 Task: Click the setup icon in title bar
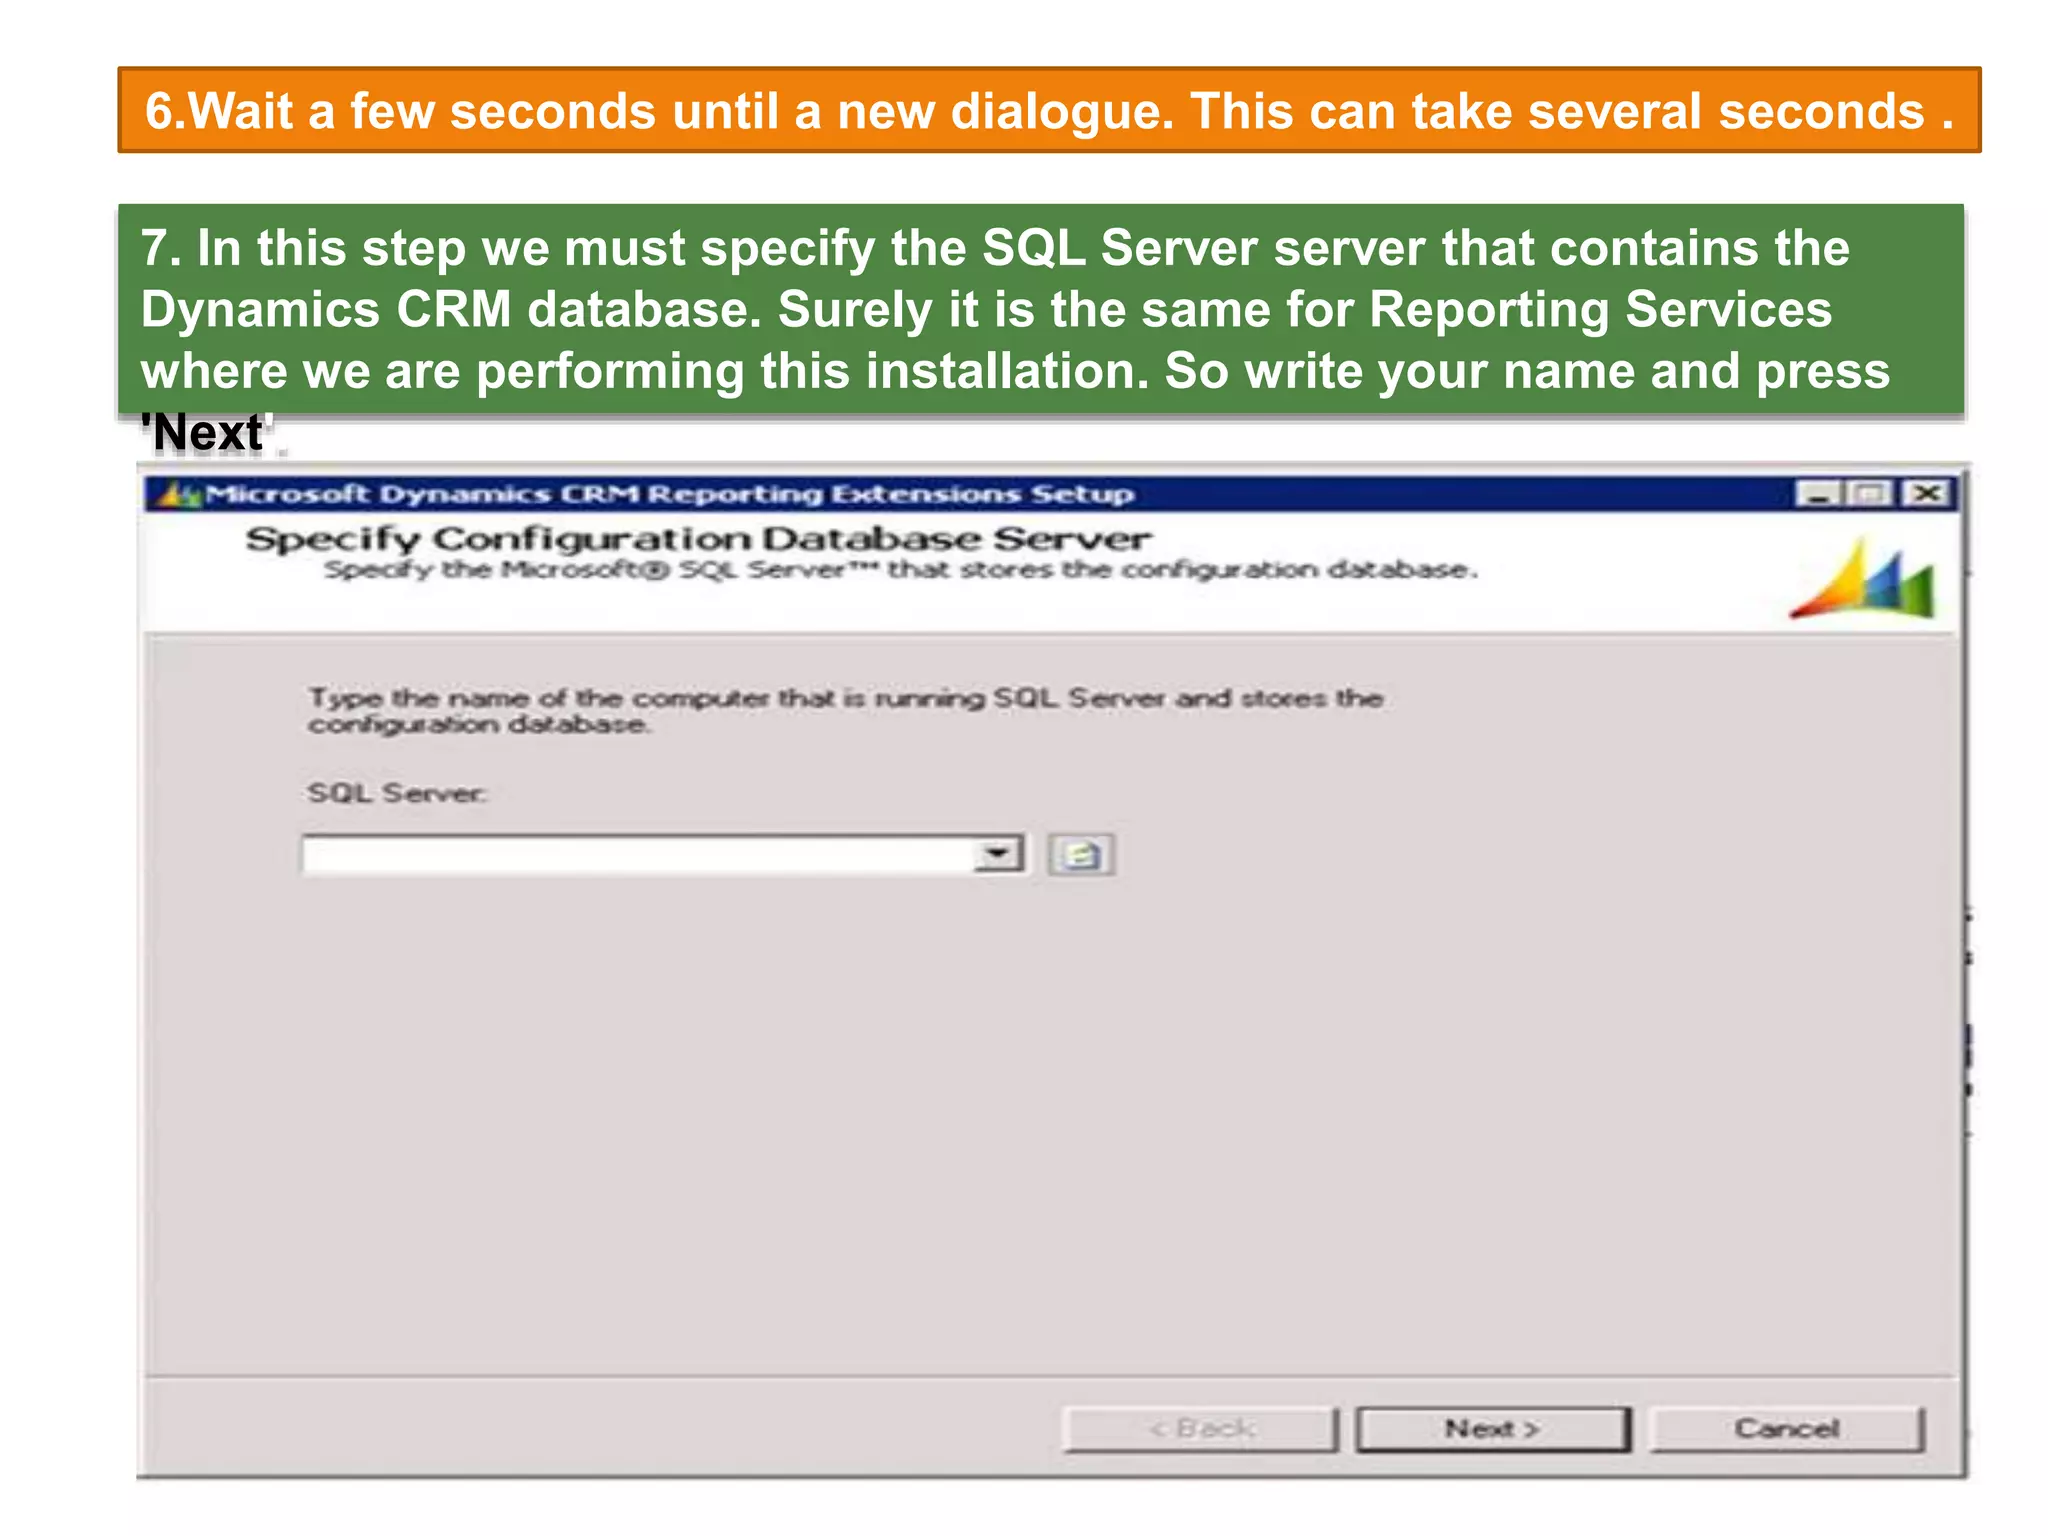point(178,494)
